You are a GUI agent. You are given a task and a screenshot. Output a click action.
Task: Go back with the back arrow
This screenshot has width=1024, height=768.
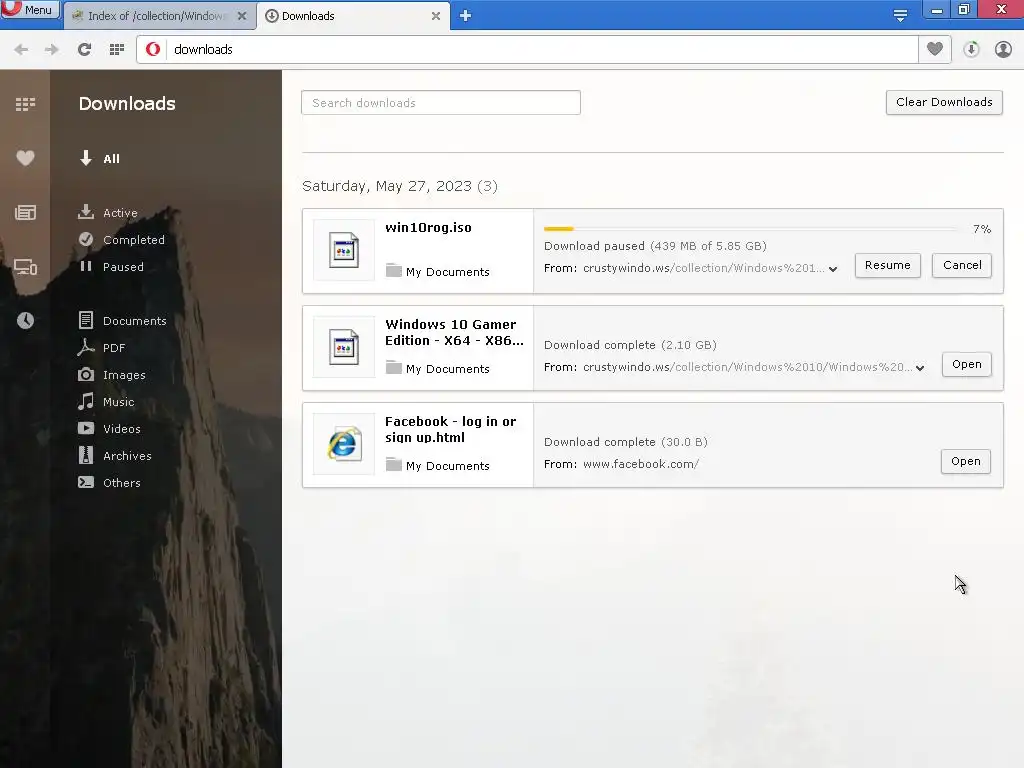coord(21,50)
